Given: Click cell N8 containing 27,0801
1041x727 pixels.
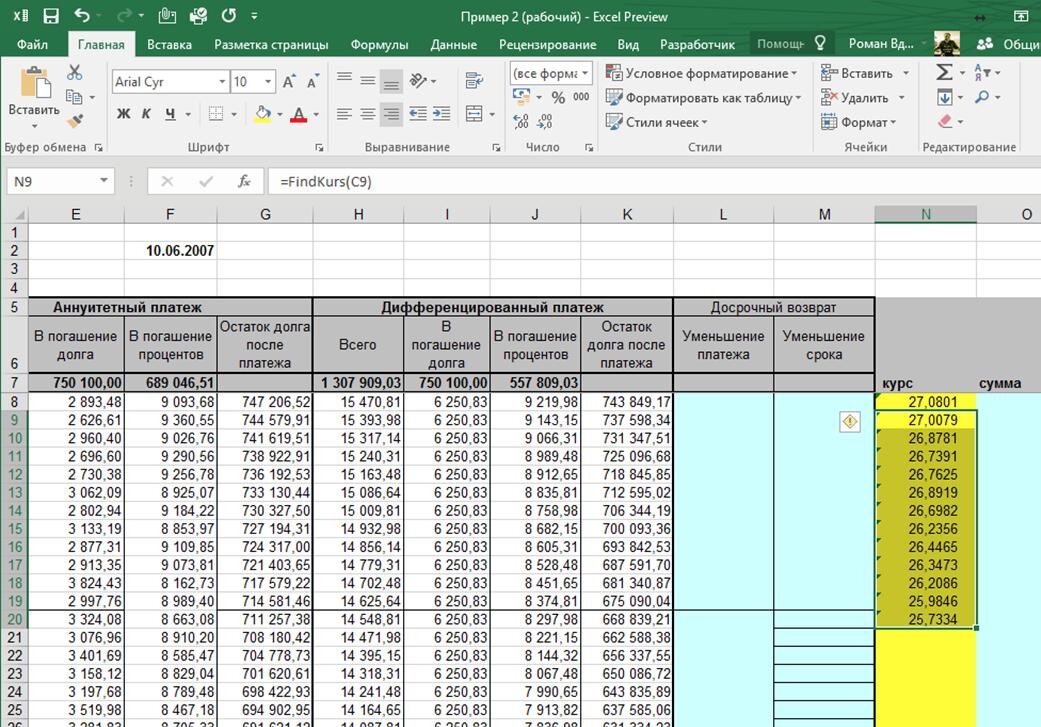Looking at the screenshot, I should point(925,402).
